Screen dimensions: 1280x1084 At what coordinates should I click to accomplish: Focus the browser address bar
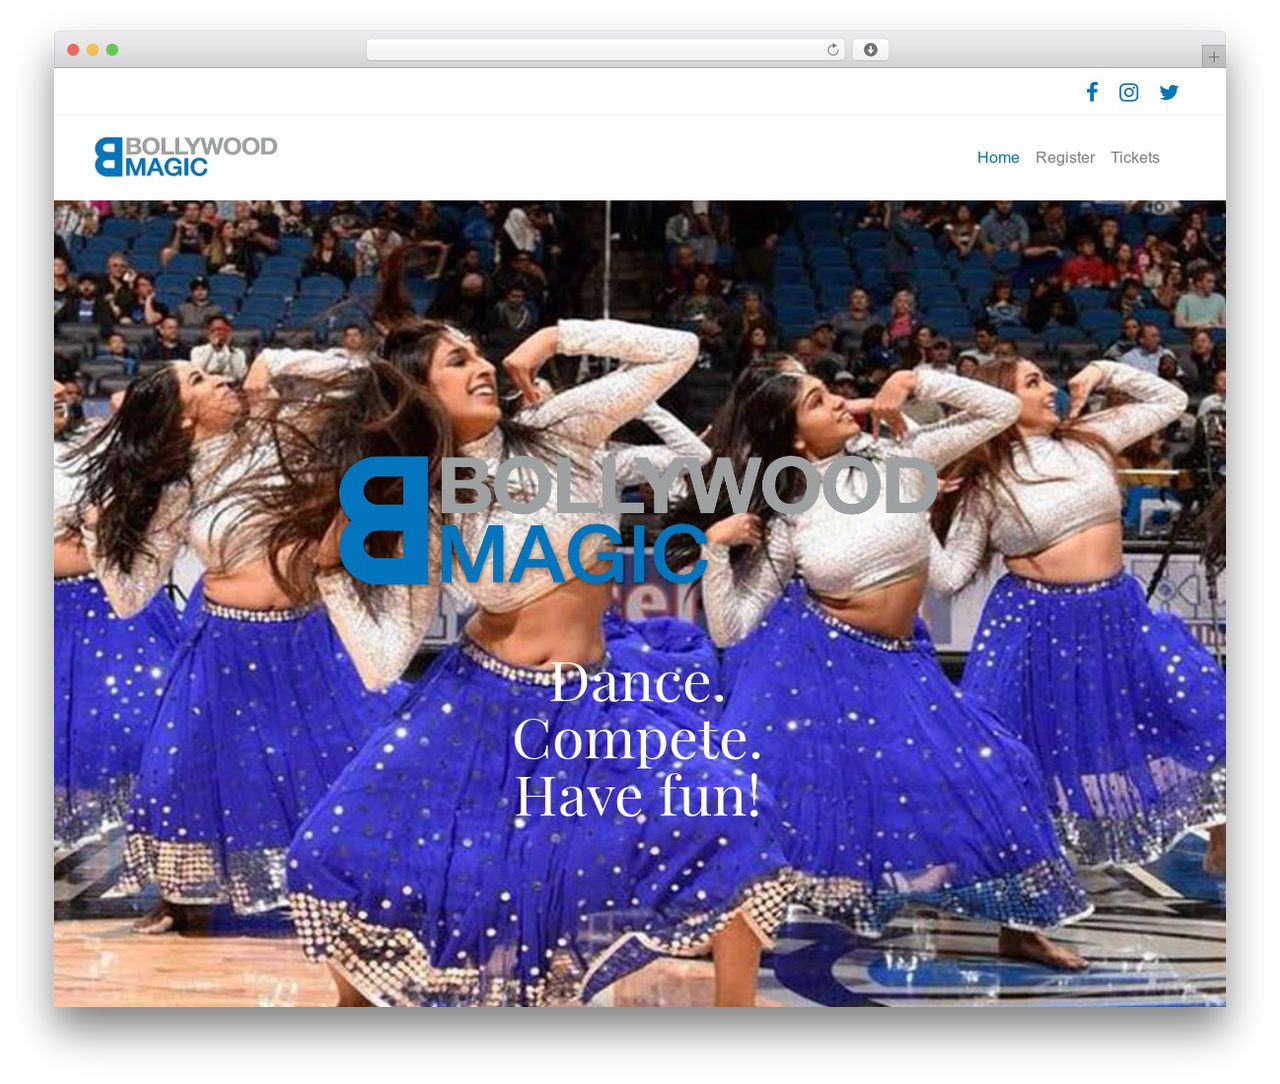pos(605,50)
